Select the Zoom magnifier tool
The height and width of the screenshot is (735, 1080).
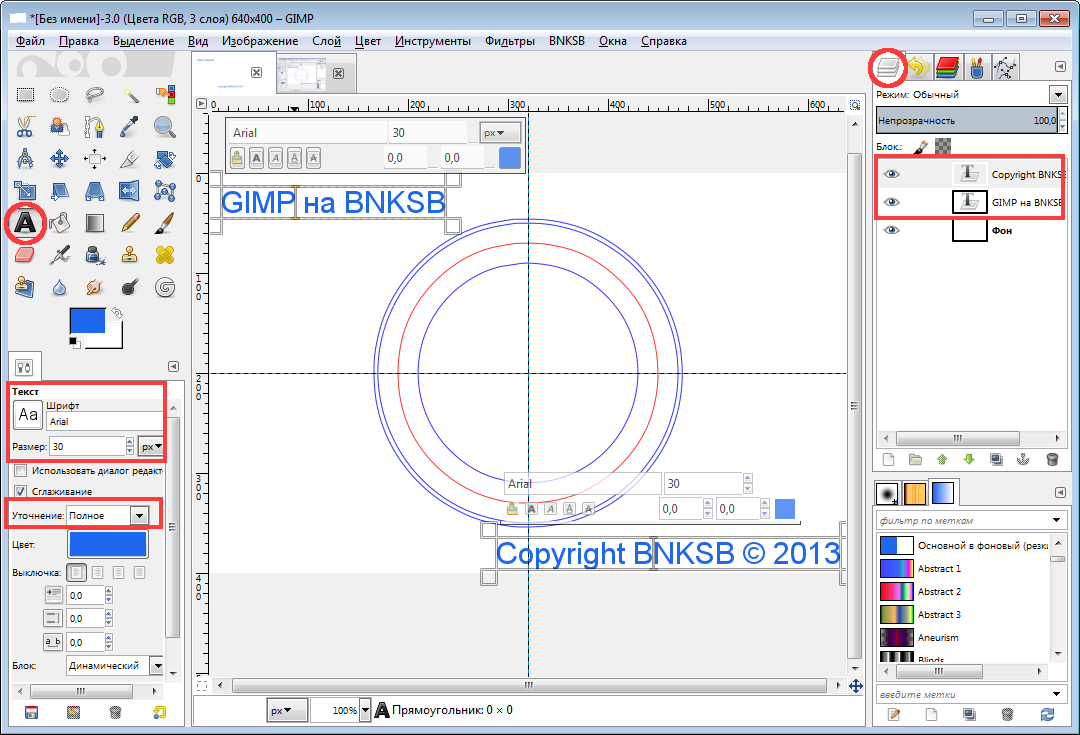click(165, 127)
